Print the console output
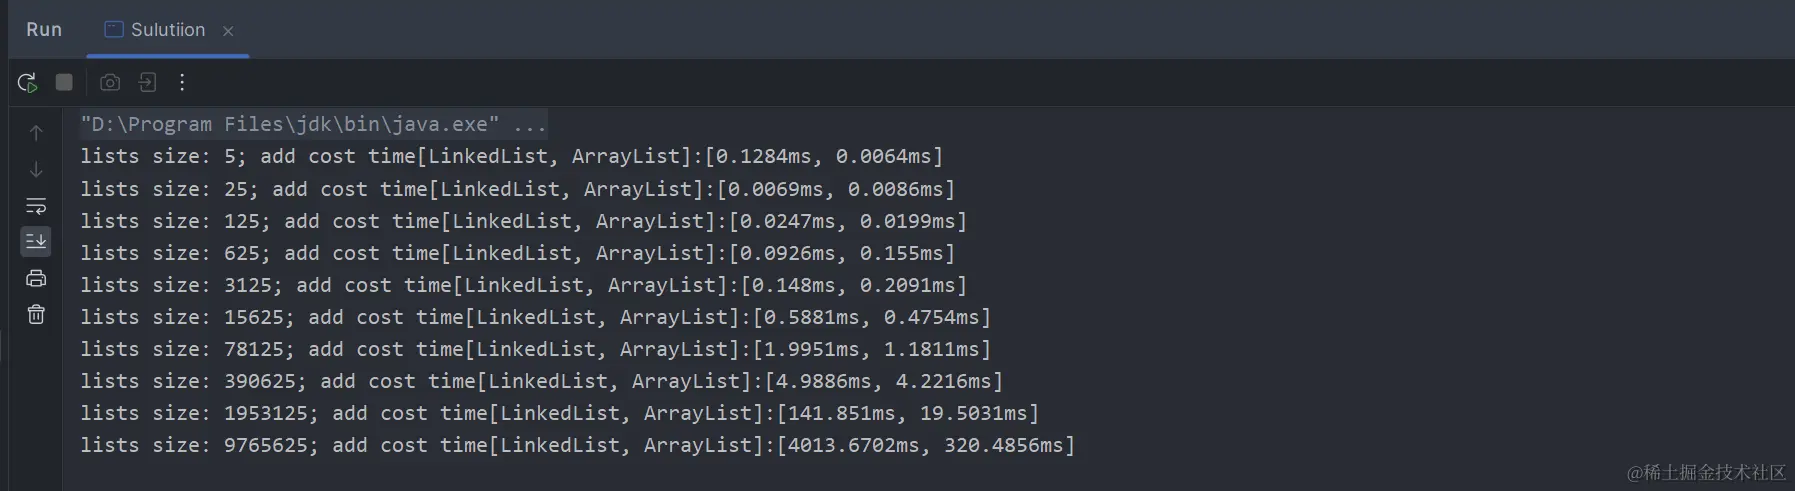This screenshot has width=1795, height=491. [36, 278]
